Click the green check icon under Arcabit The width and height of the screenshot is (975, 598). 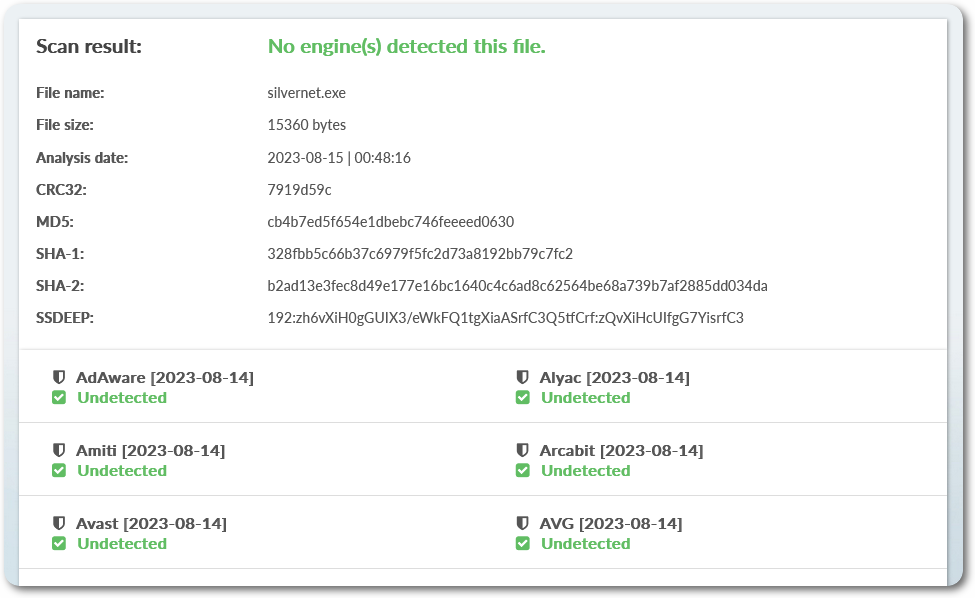(523, 470)
